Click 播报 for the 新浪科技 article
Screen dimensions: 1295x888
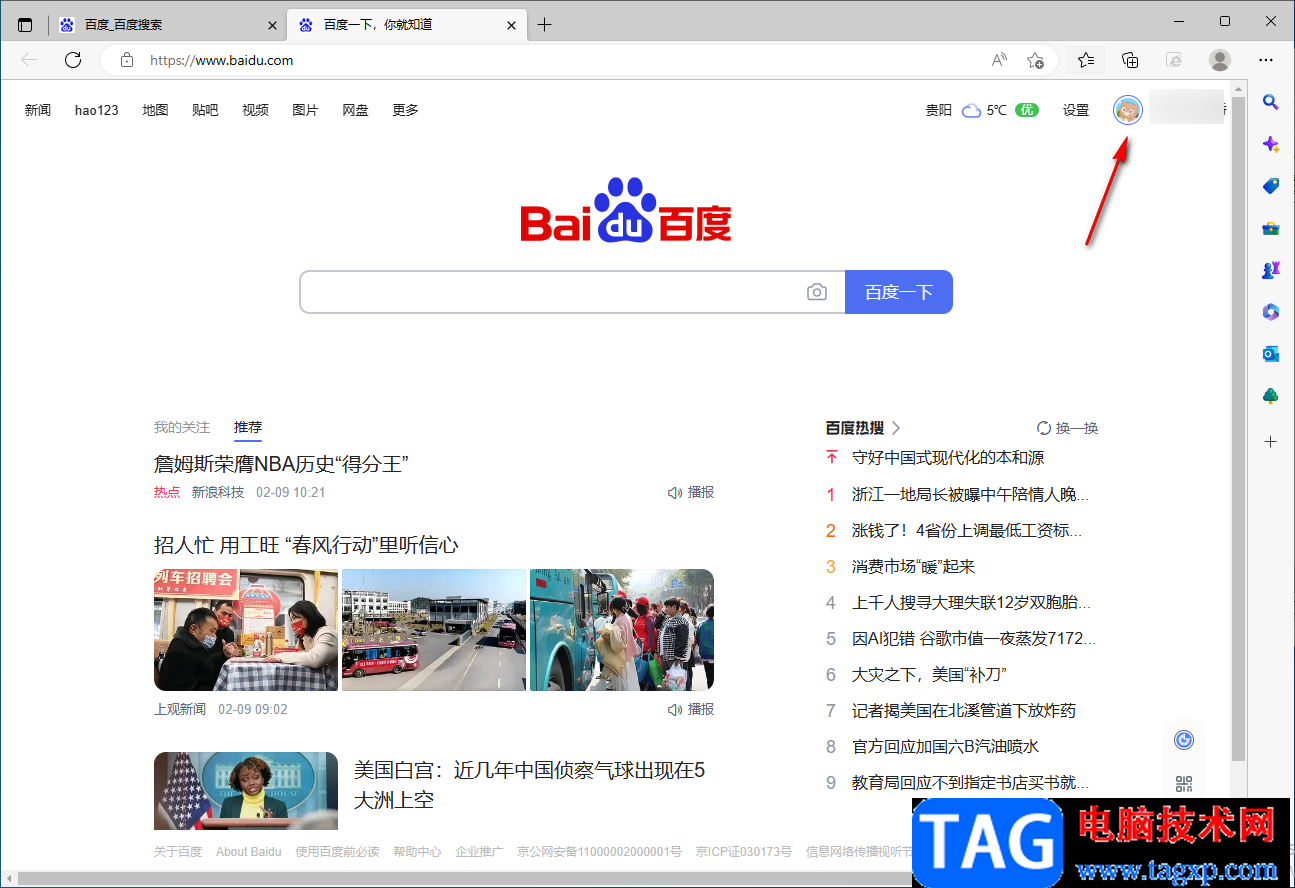(691, 492)
